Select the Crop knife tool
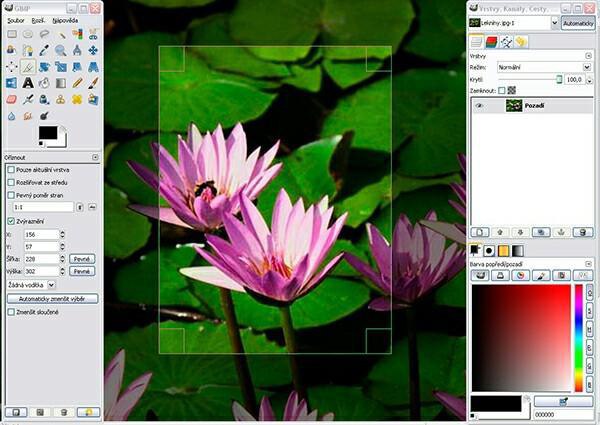600x425 pixels. (x=28, y=67)
